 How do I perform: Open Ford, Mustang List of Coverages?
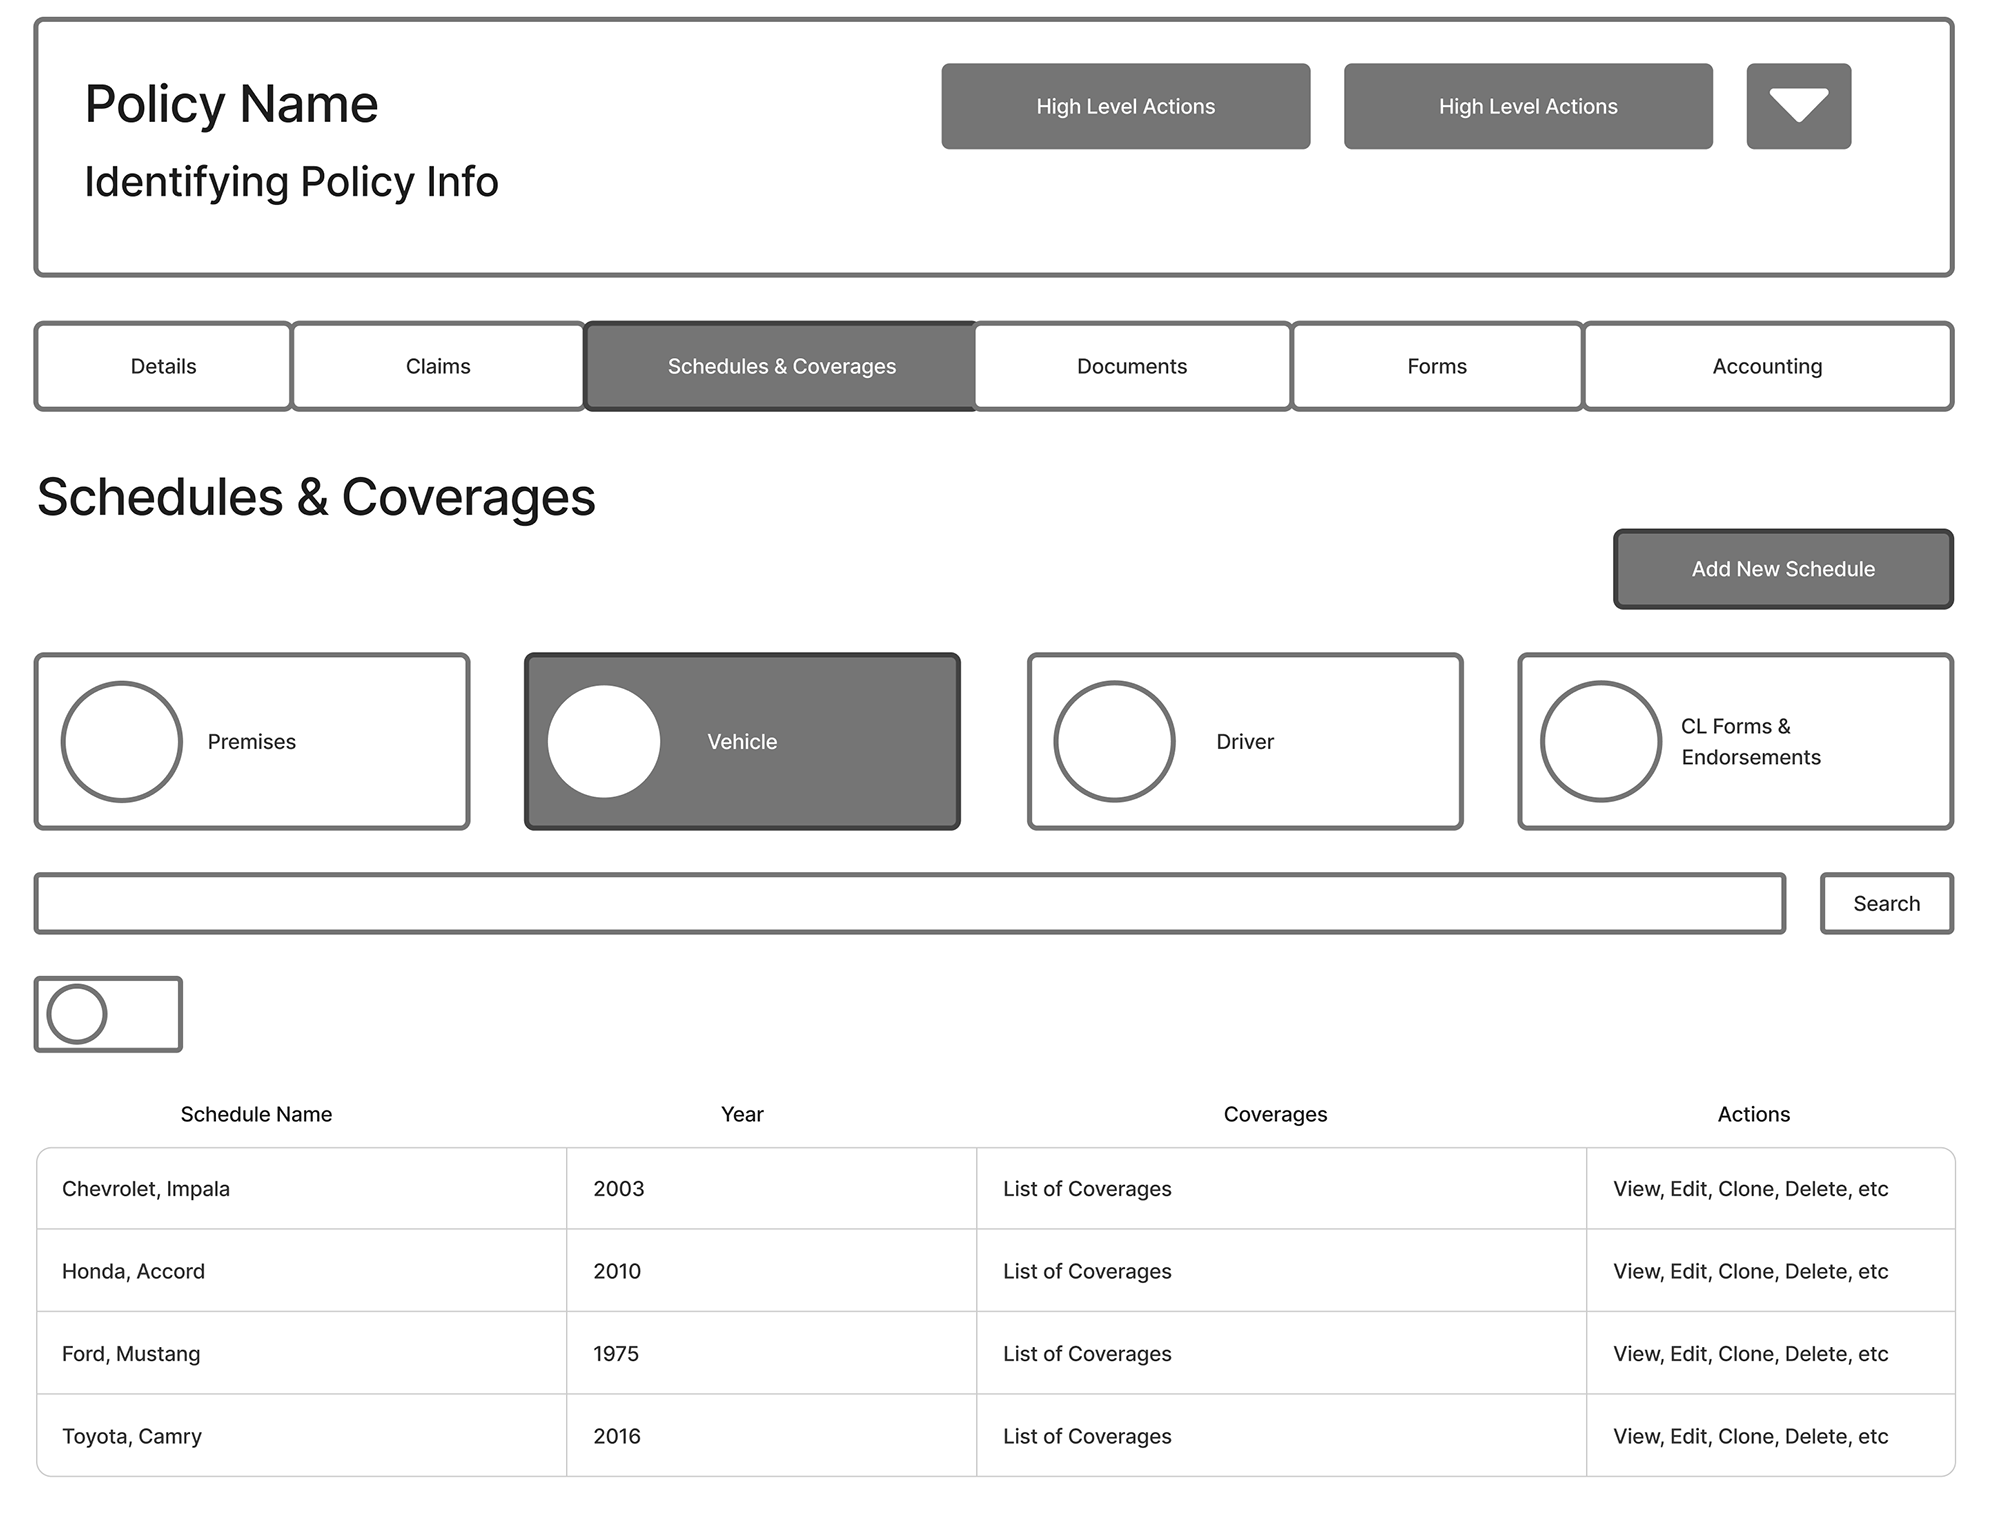click(1087, 1353)
